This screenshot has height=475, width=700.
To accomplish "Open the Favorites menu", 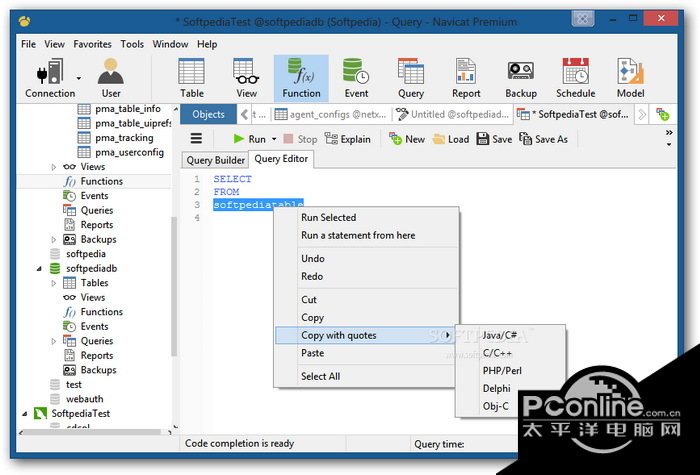I will click(92, 44).
